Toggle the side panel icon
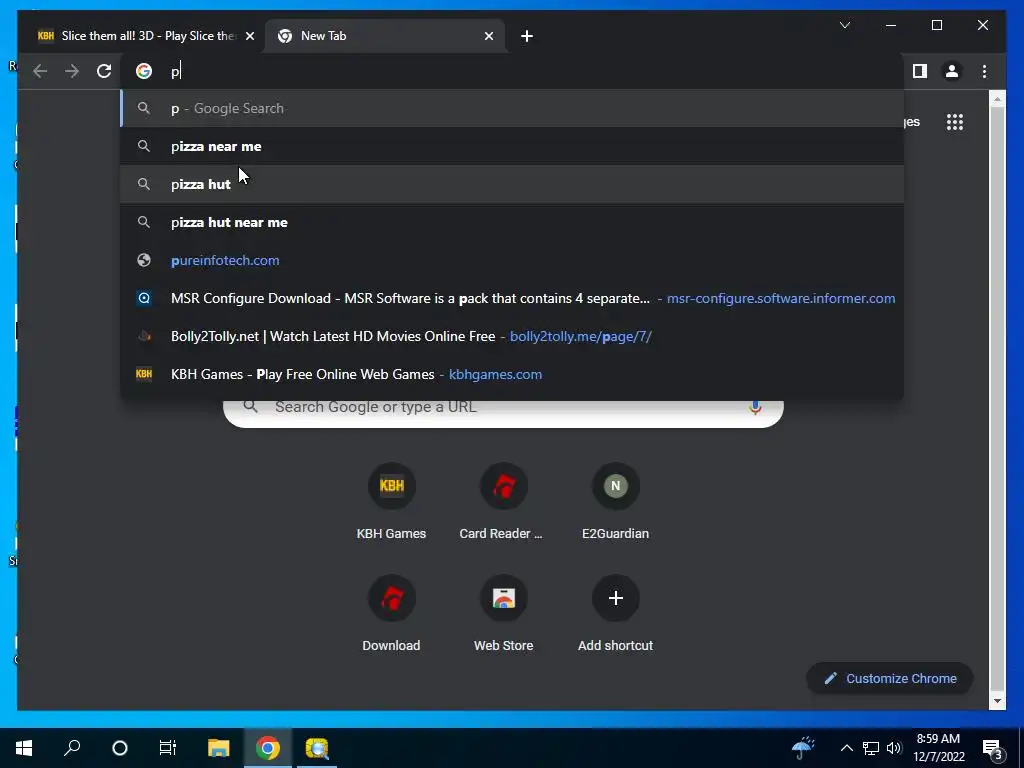The image size is (1024, 768). click(920, 71)
